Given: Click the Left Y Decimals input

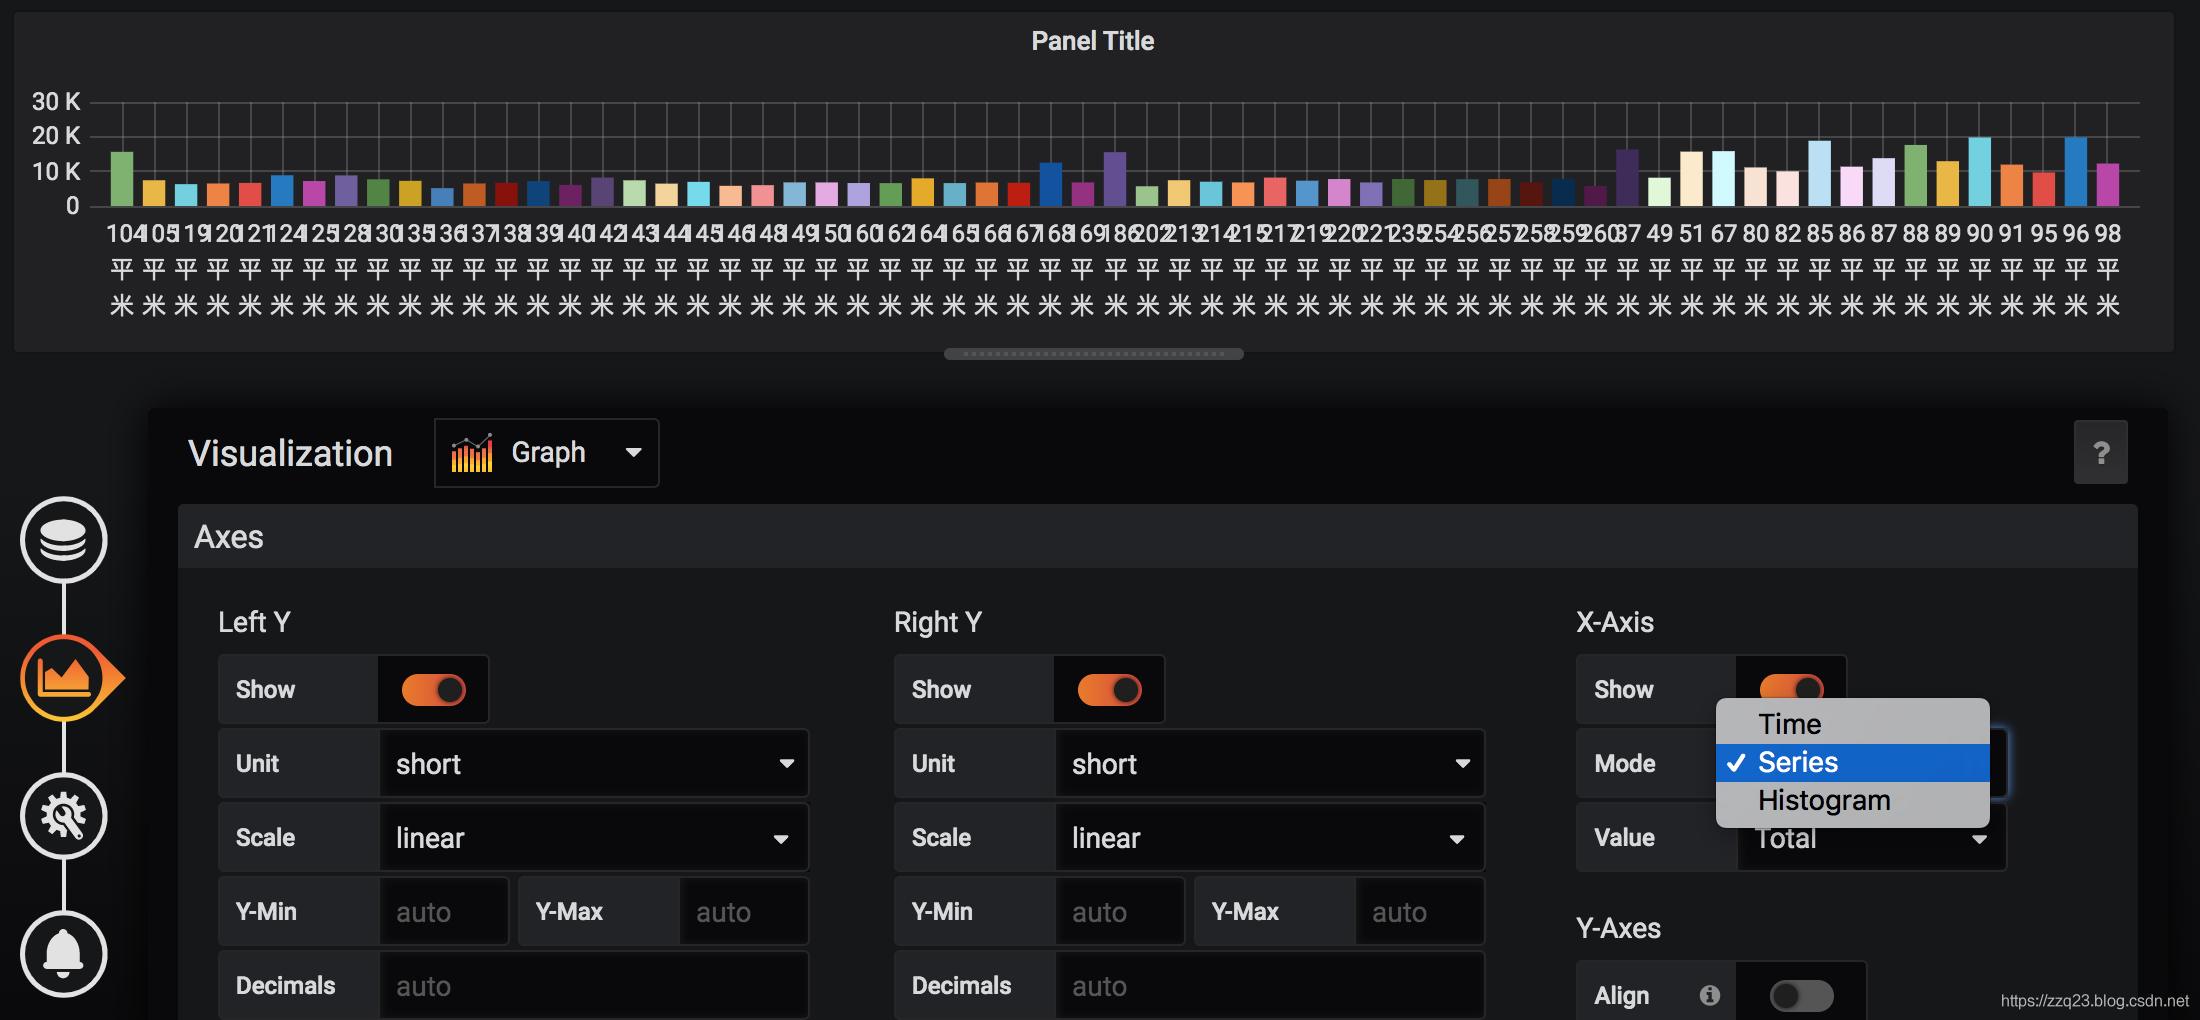Looking at the screenshot, I should coord(594,986).
